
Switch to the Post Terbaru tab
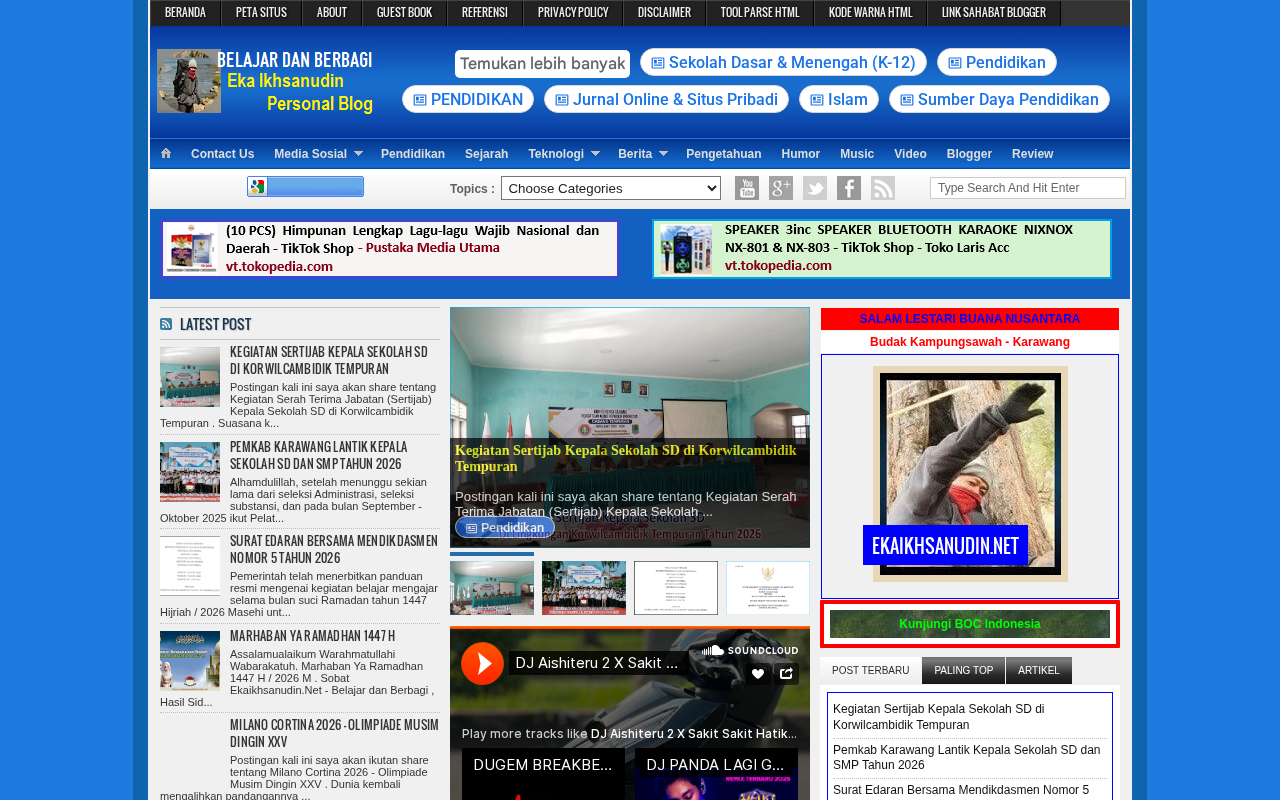(x=871, y=670)
